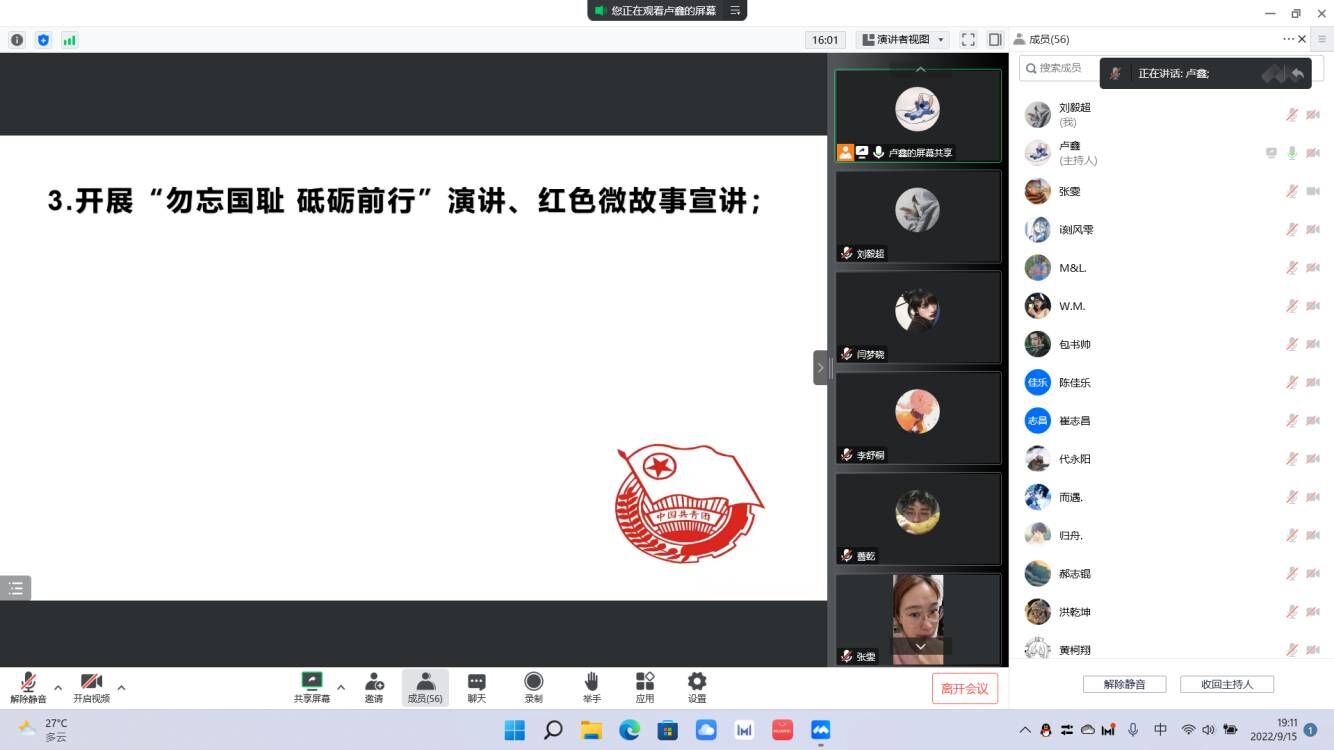The width and height of the screenshot is (1334, 750).
Task: Open the 邀请 invite icon
Action: click(x=374, y=682)
